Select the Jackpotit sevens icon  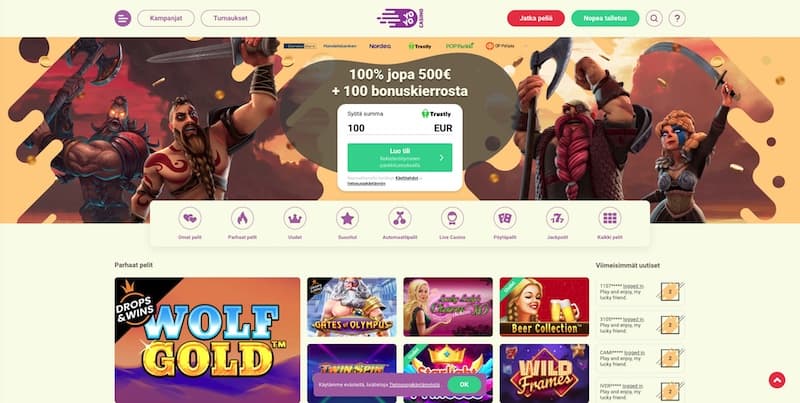557,218
